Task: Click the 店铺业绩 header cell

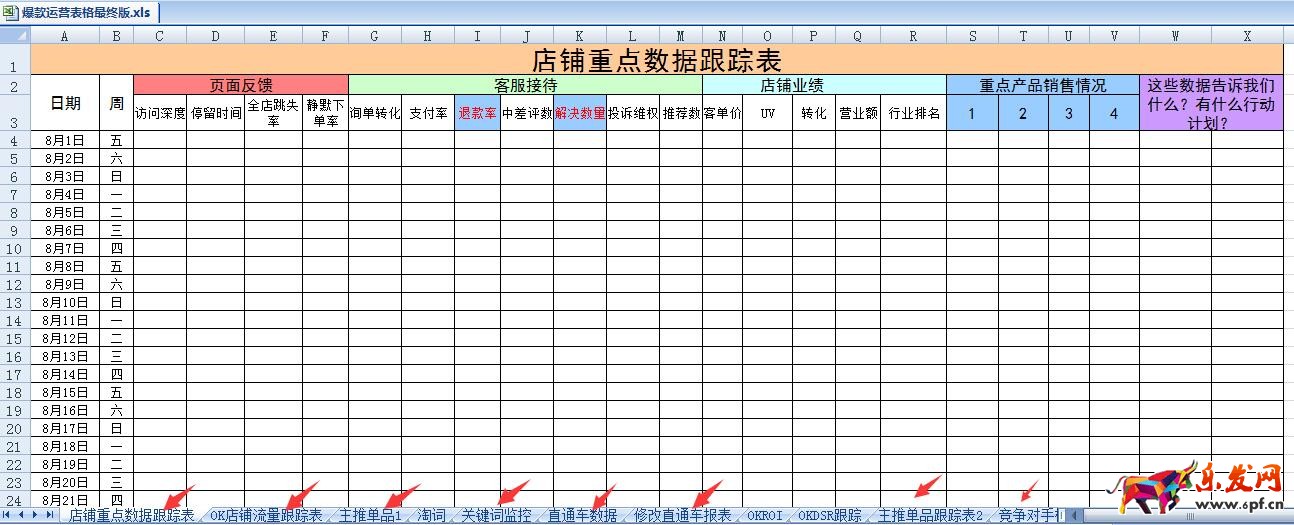Action: coord(824,85)
